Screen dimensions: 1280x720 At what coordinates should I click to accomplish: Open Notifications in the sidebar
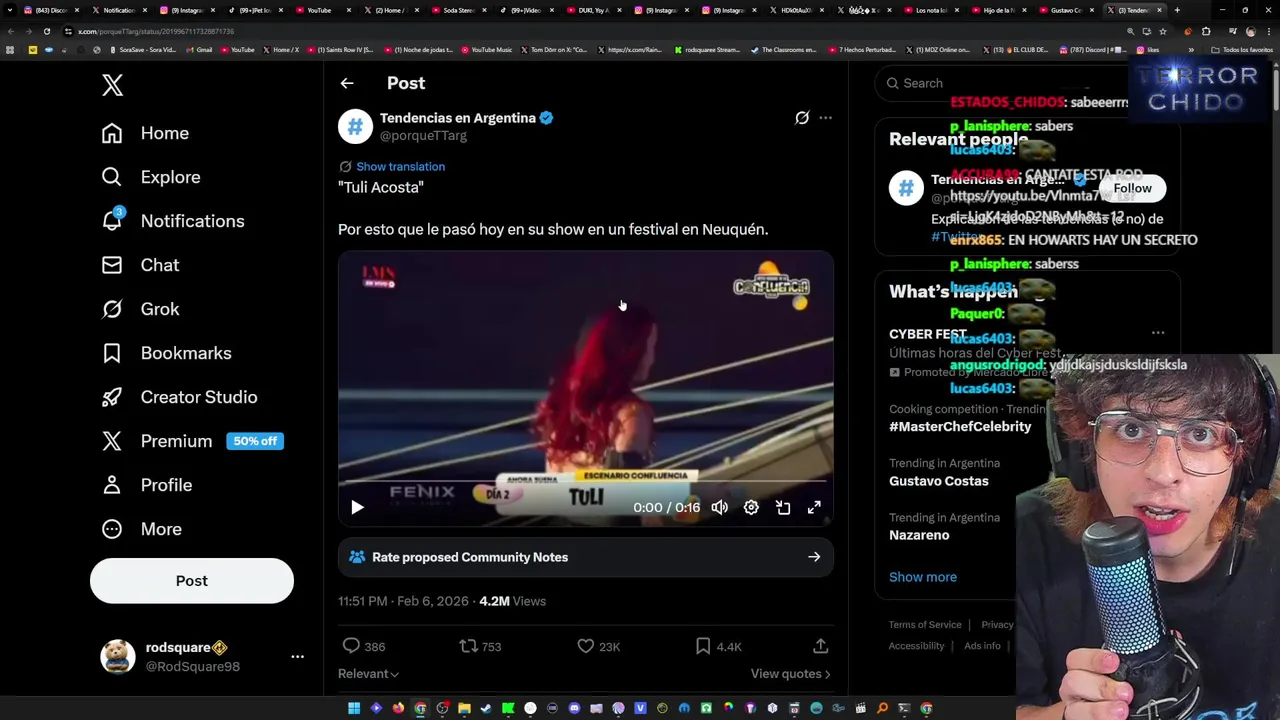click(x=173, y=221)
